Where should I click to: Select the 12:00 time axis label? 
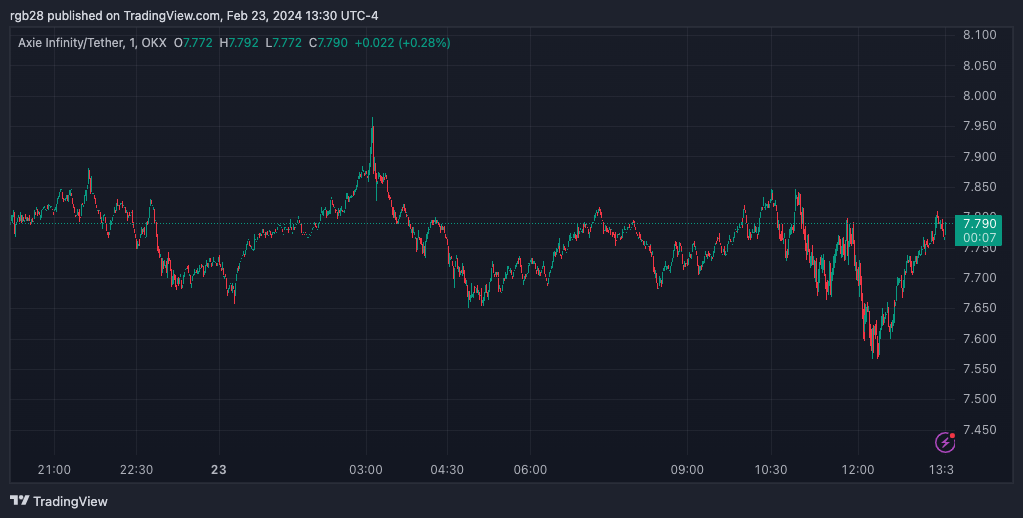(x=859, y=470)
